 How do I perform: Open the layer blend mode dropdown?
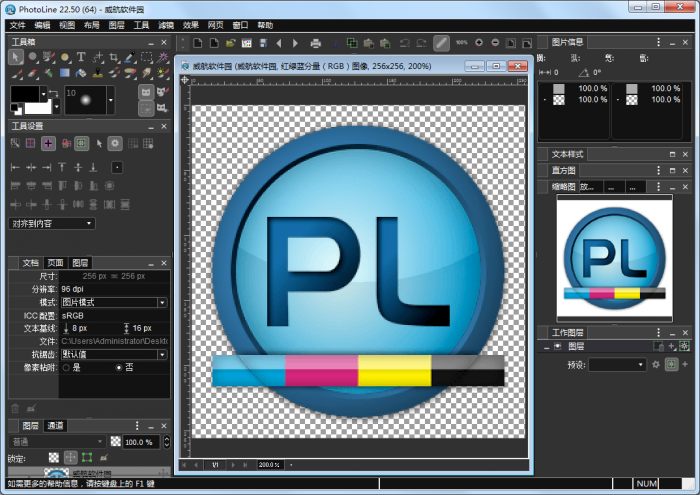point(57,442)
